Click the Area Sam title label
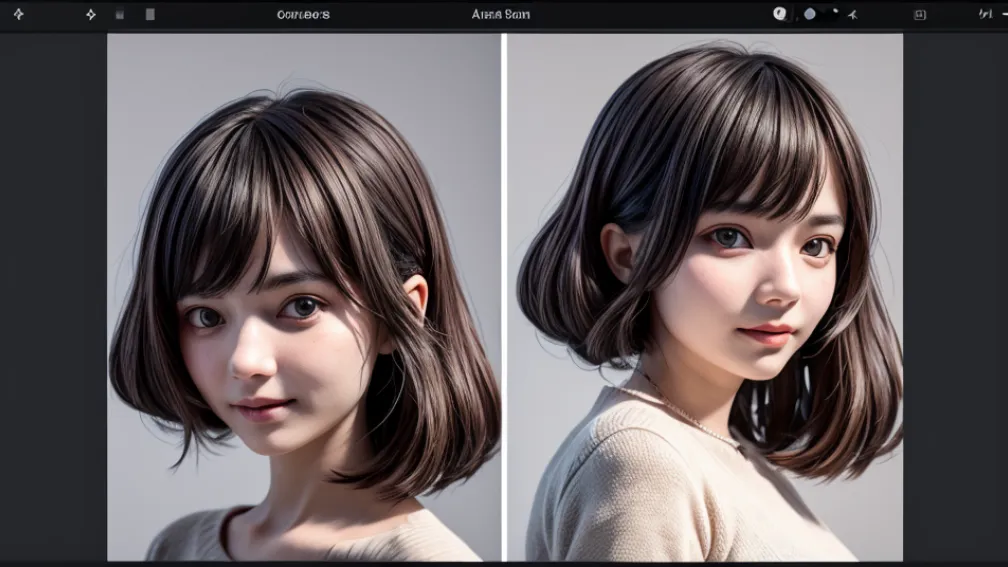 (500, 15)
